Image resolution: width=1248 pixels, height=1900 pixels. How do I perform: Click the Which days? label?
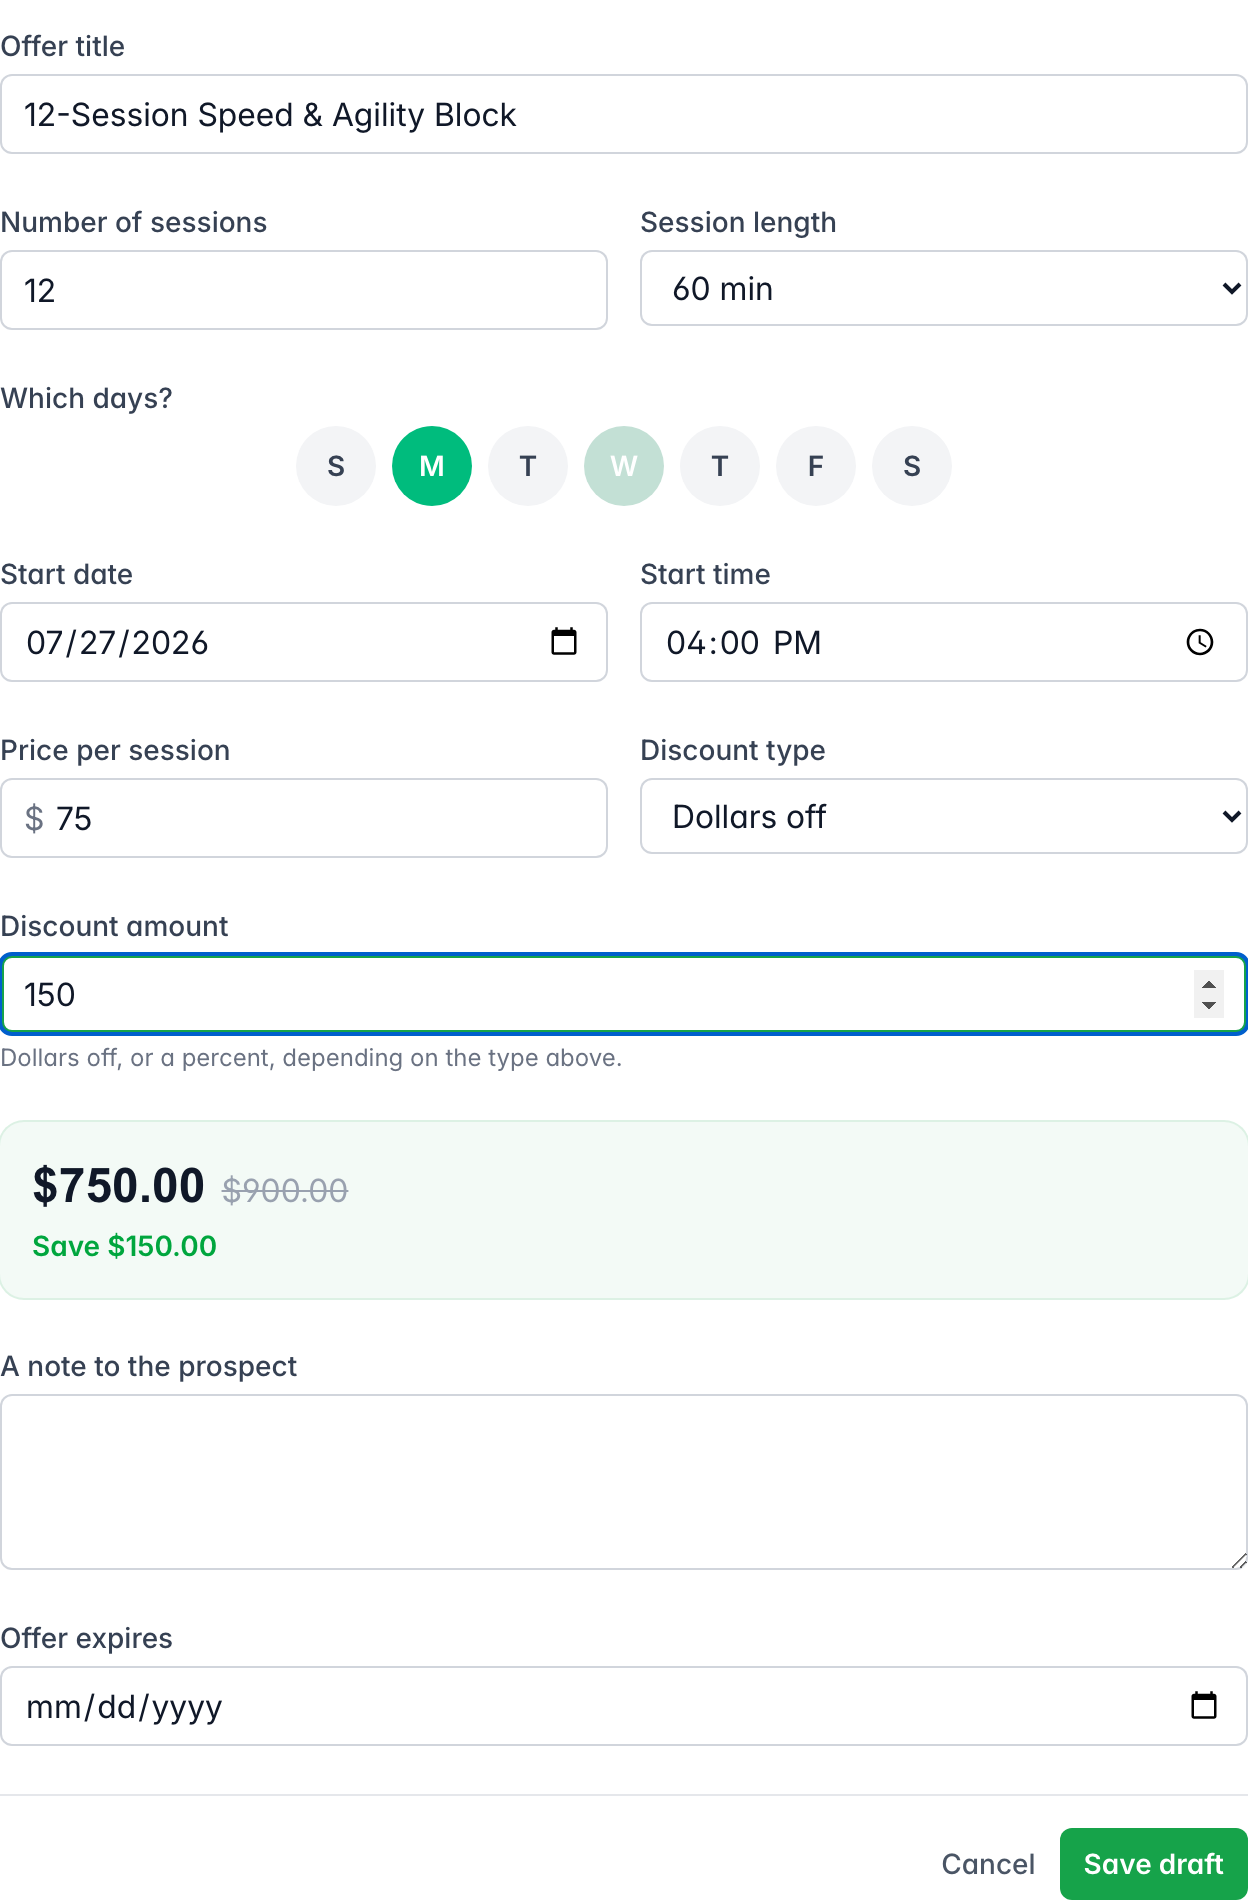[x=86, y=398]
